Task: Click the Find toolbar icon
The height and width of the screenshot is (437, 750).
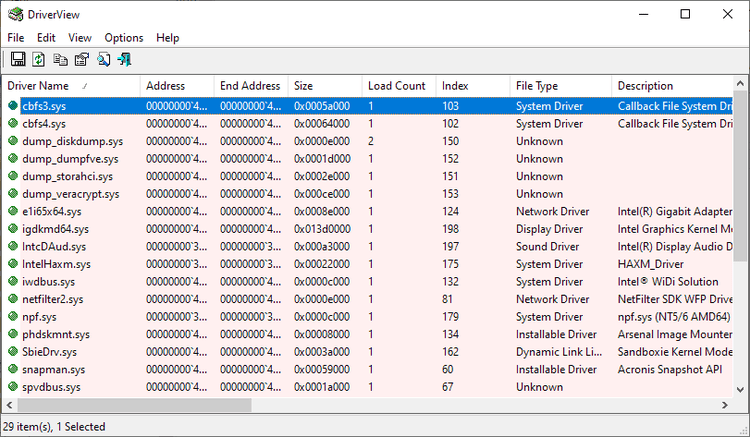Action: click(103, 59)
